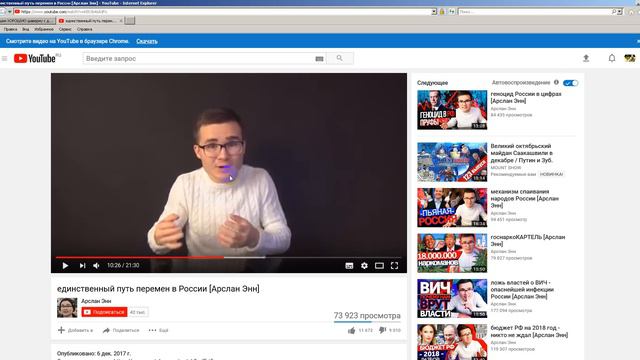Expand the address bar history dropdown

pyautogui.click(x=434, y=12)
